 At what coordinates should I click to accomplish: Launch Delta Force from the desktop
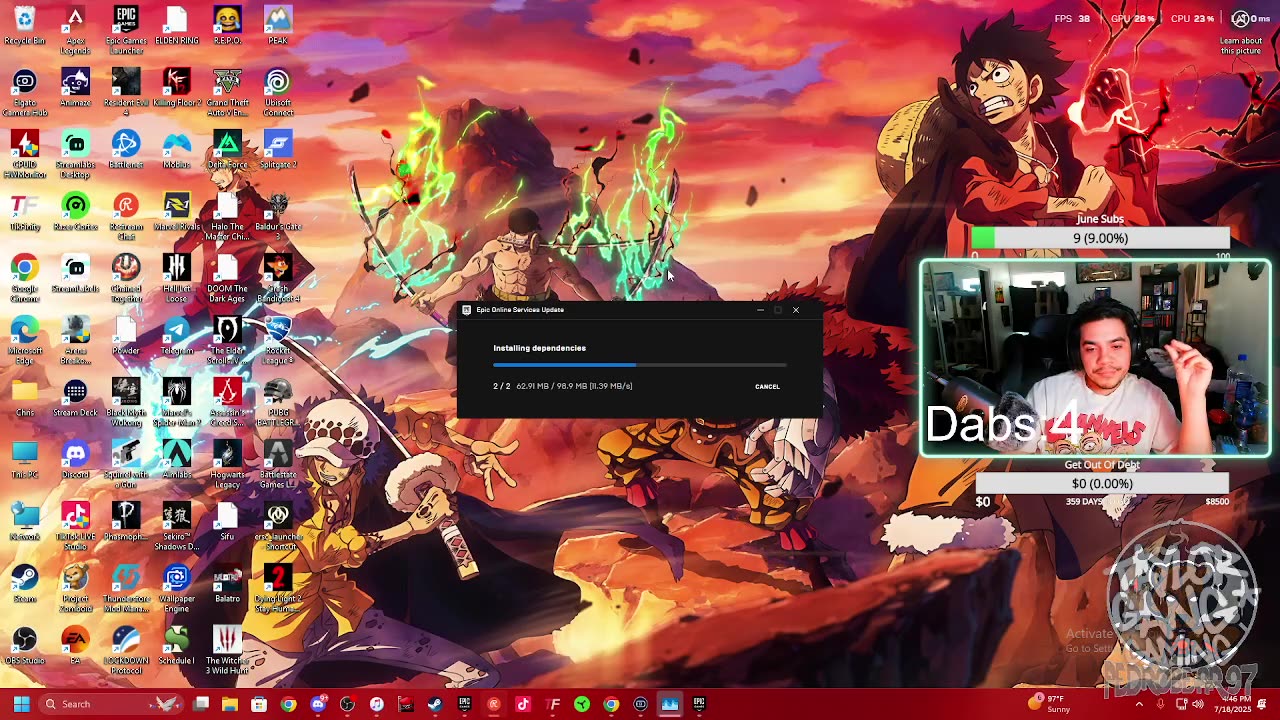pyautogui.click(x=227, y=151)
